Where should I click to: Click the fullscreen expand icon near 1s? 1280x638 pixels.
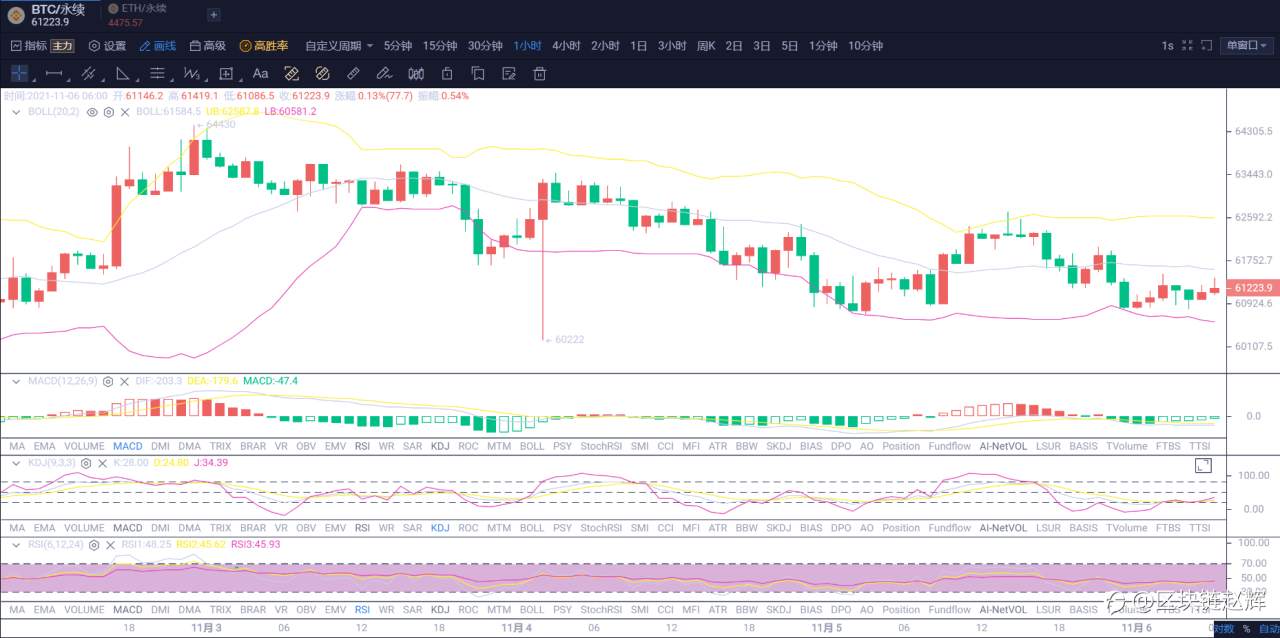pyautogui.click(x=1187, y=46)
